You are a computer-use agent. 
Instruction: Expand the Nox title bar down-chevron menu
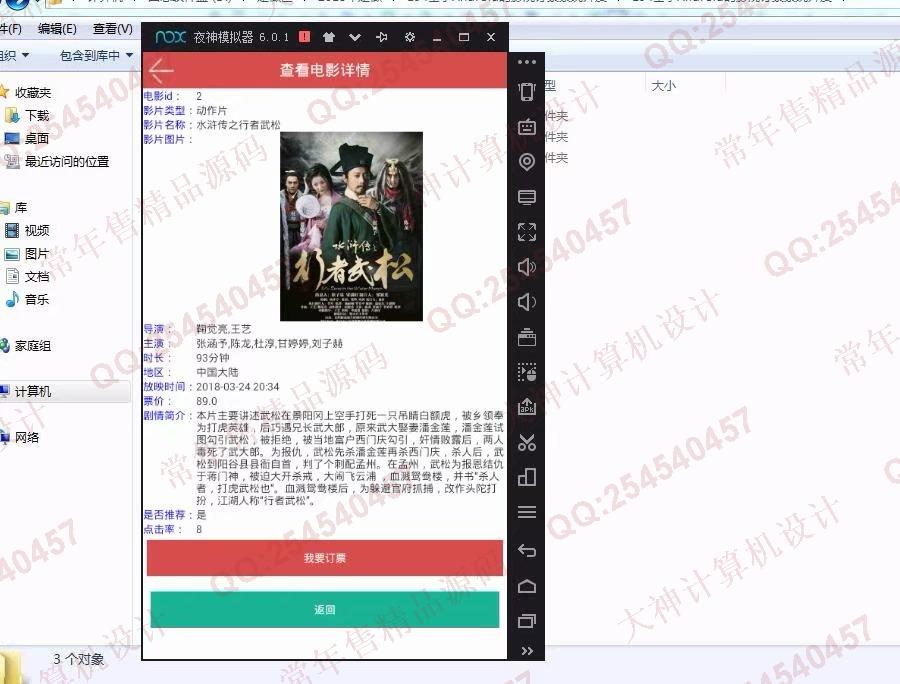click(355, 37)
